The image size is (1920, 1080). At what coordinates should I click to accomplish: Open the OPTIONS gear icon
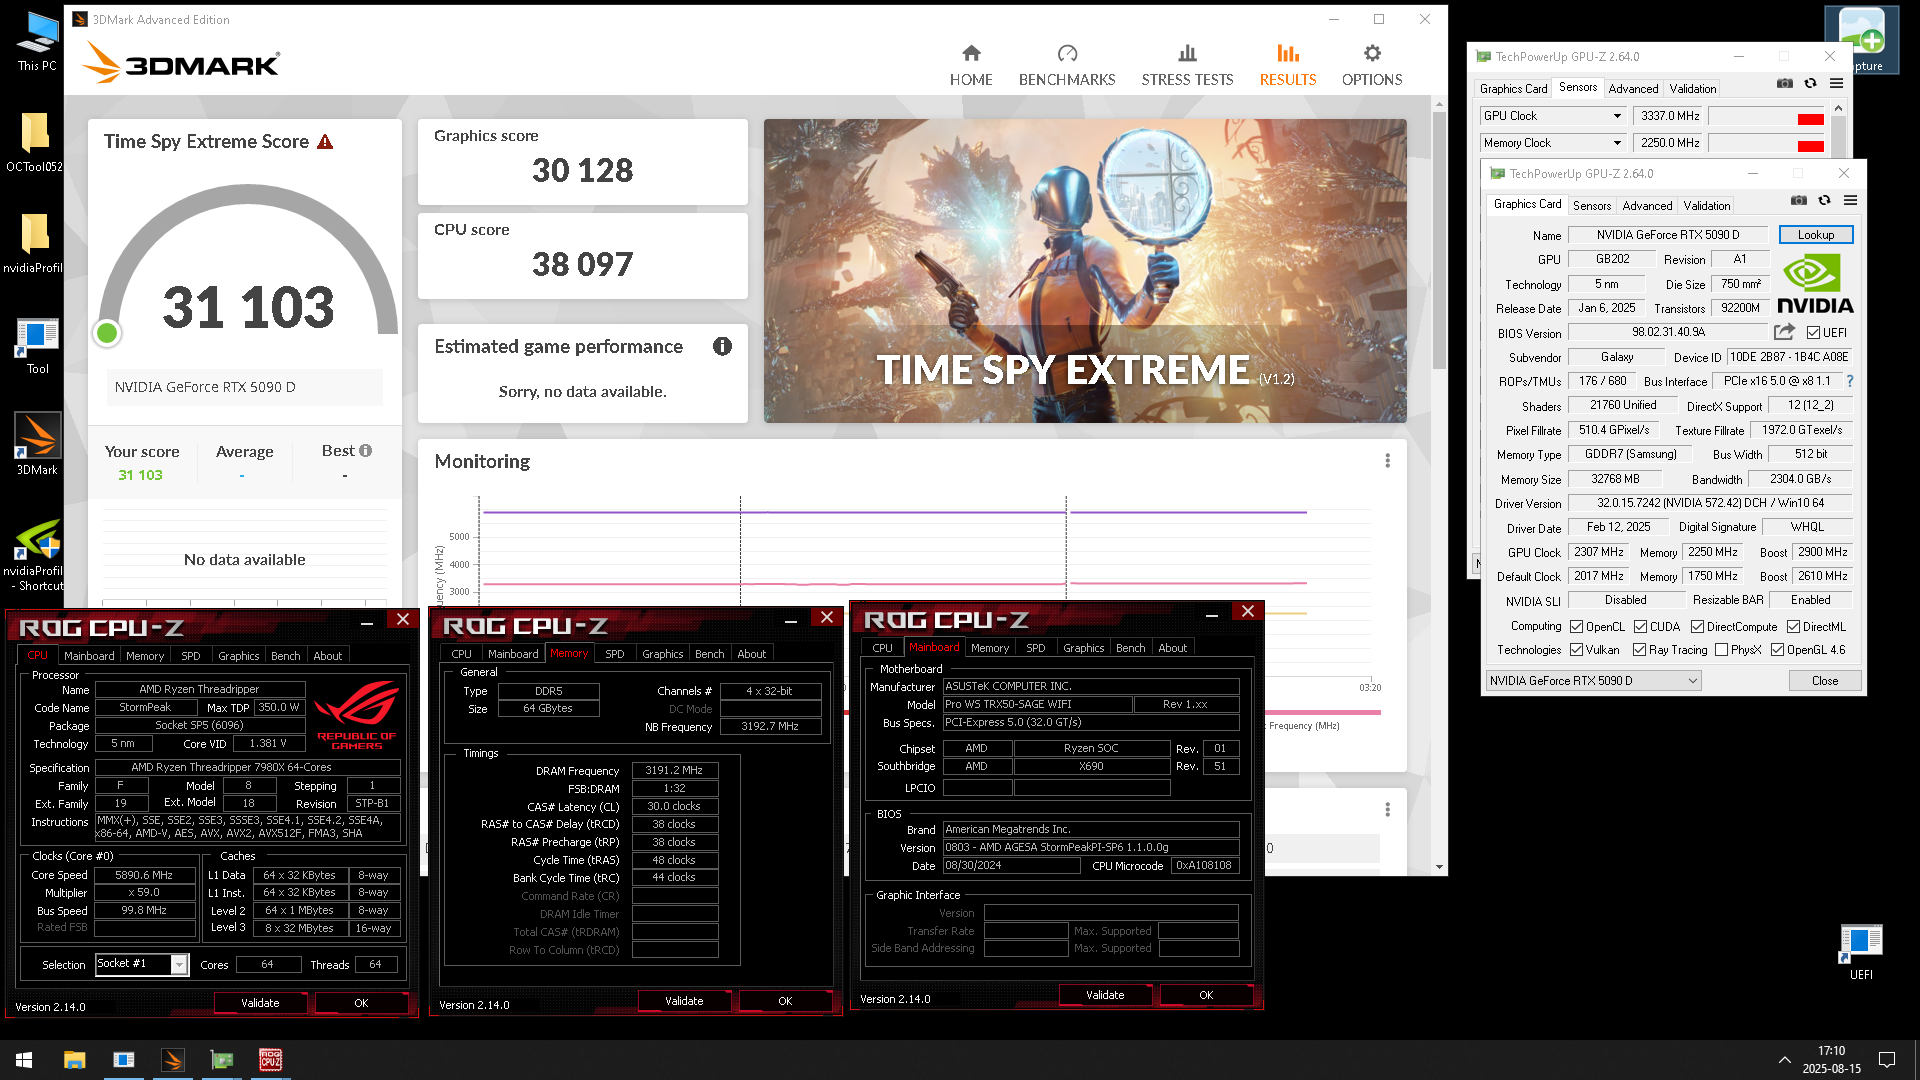(x=1372, y=53)
